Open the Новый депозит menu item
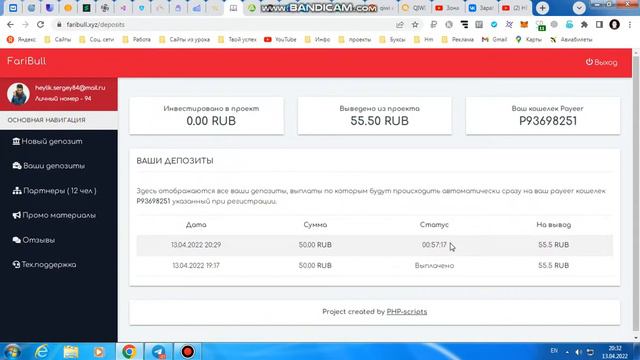This screenshot has width=640, height=360. coord(47,141)
